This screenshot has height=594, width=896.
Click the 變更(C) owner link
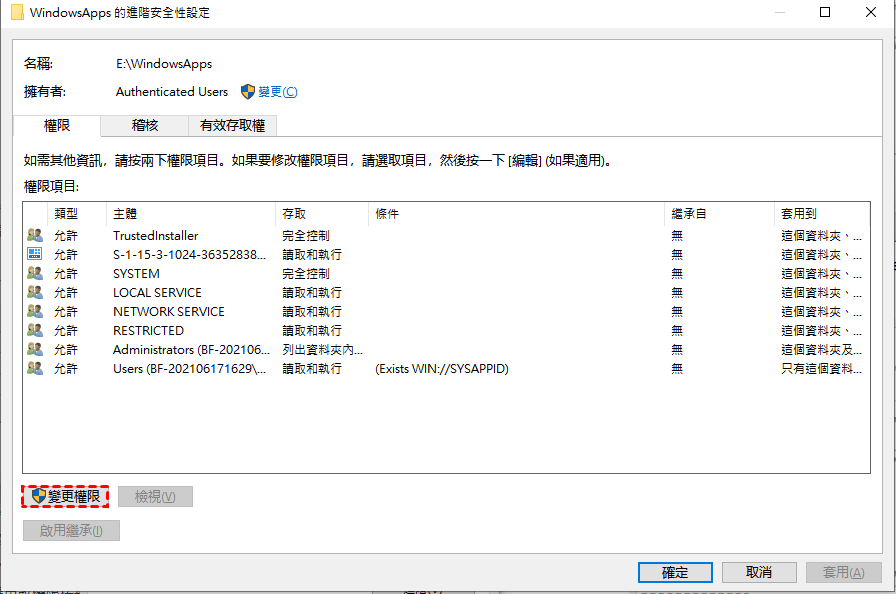coord(278,92)
